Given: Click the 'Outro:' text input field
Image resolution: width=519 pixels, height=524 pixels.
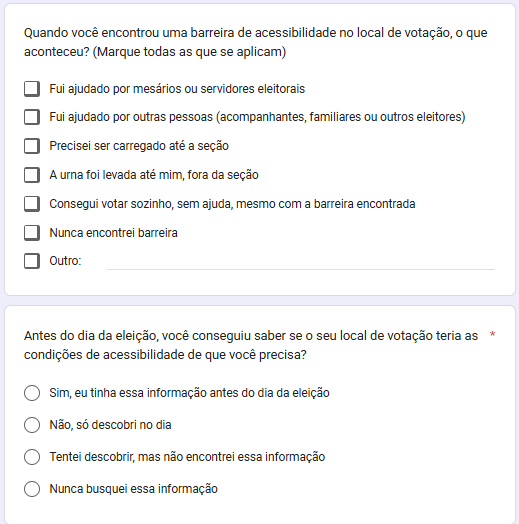Looking at the screenshot, I should 301,262.
